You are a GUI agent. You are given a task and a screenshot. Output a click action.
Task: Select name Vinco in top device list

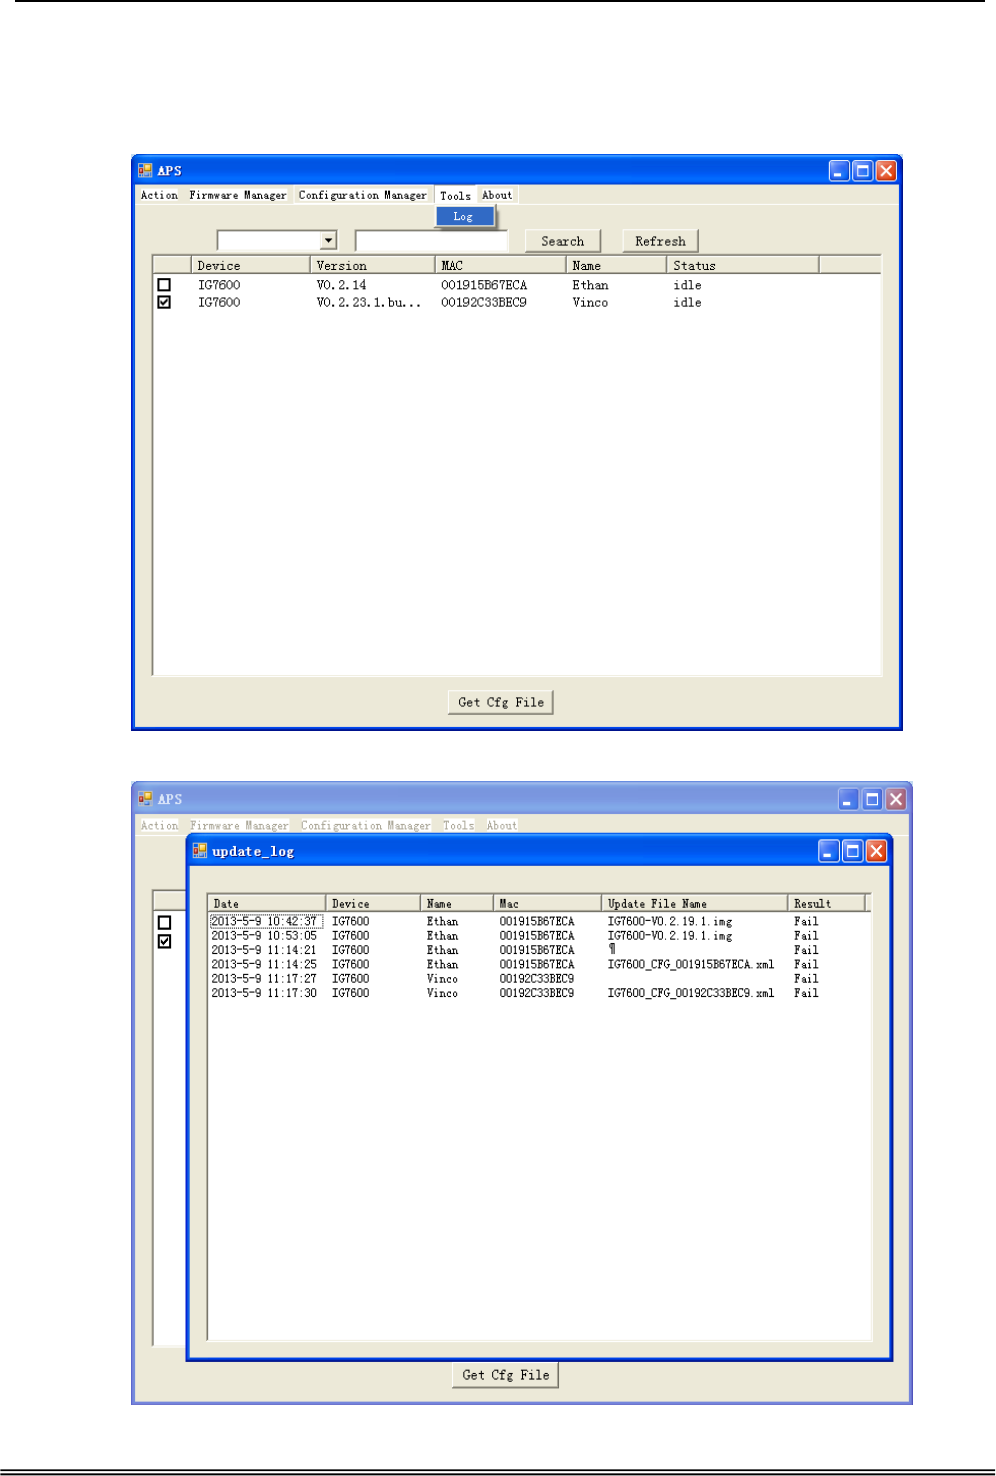click(x=590, y=302)
